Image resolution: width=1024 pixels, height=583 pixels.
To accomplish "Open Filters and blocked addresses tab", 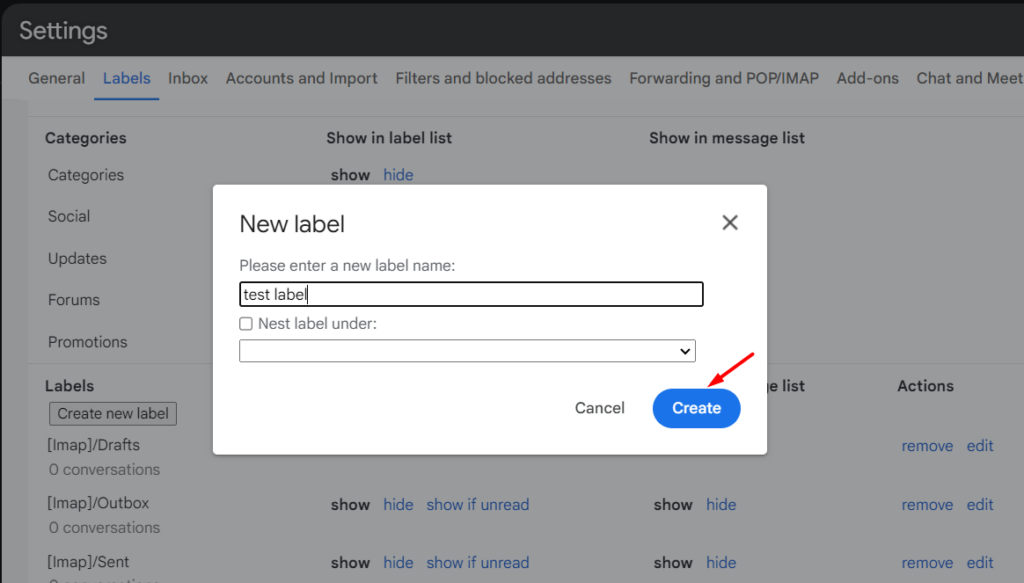I will pos(504,78).
